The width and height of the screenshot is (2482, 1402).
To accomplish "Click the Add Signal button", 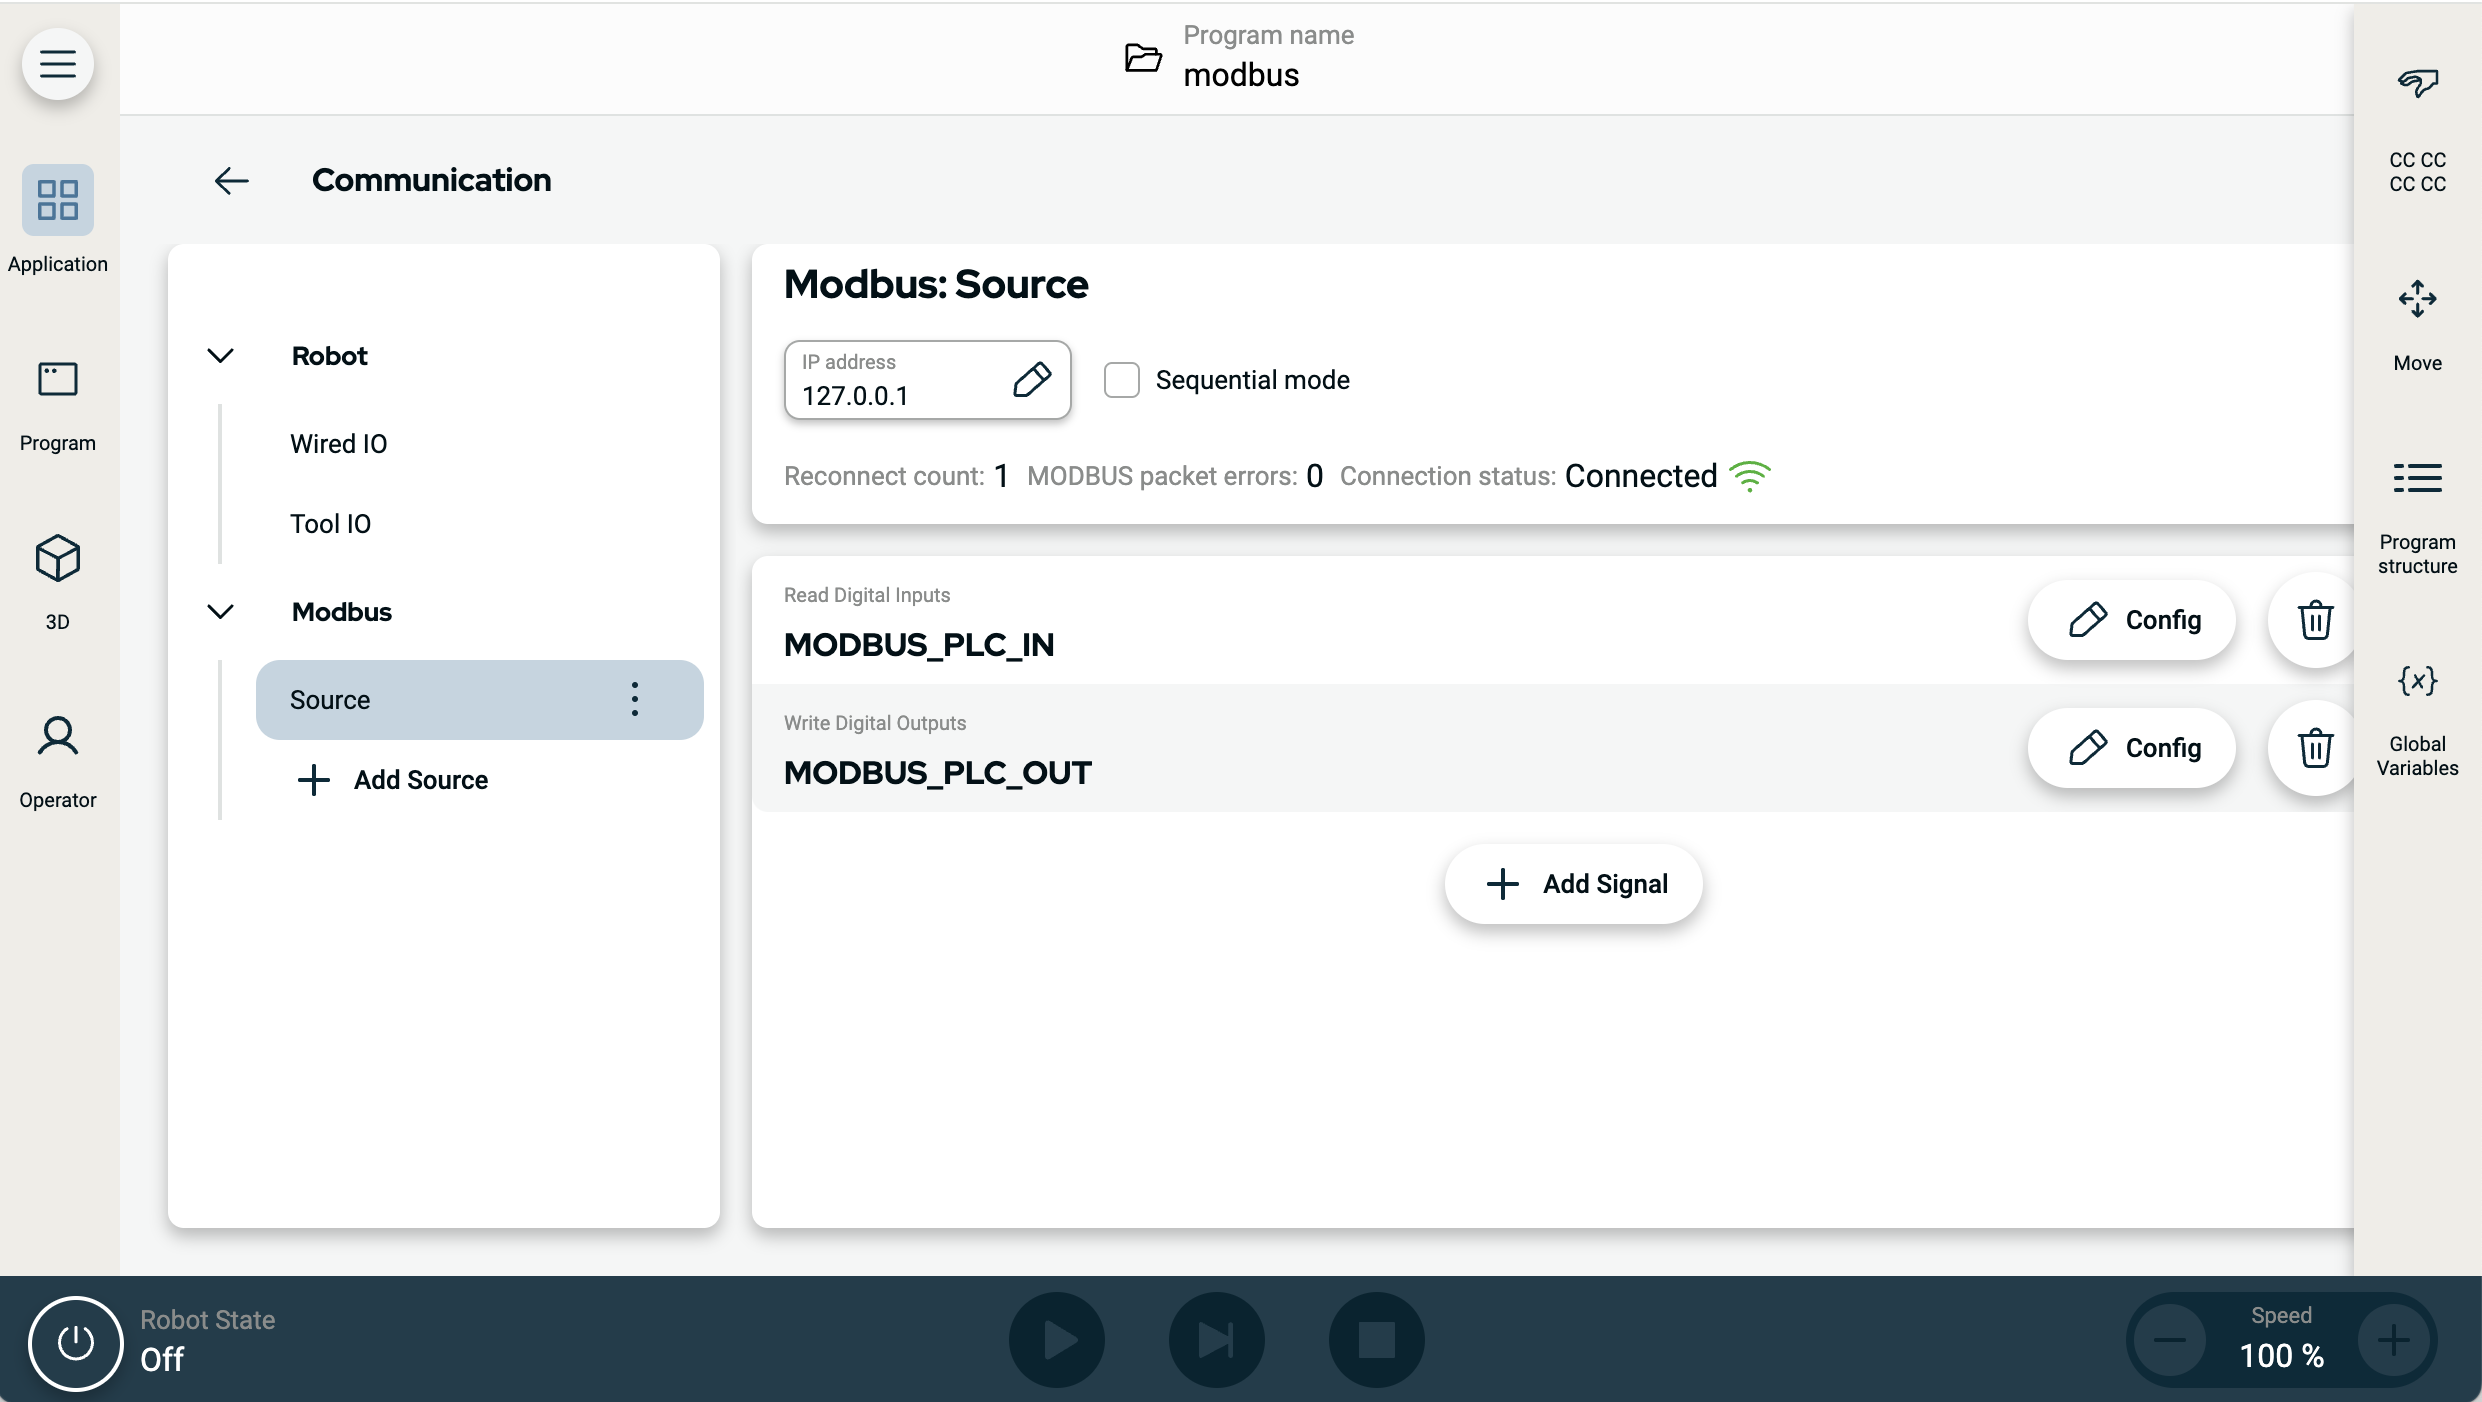I will pyautogui.click(x=1573, y=884).
